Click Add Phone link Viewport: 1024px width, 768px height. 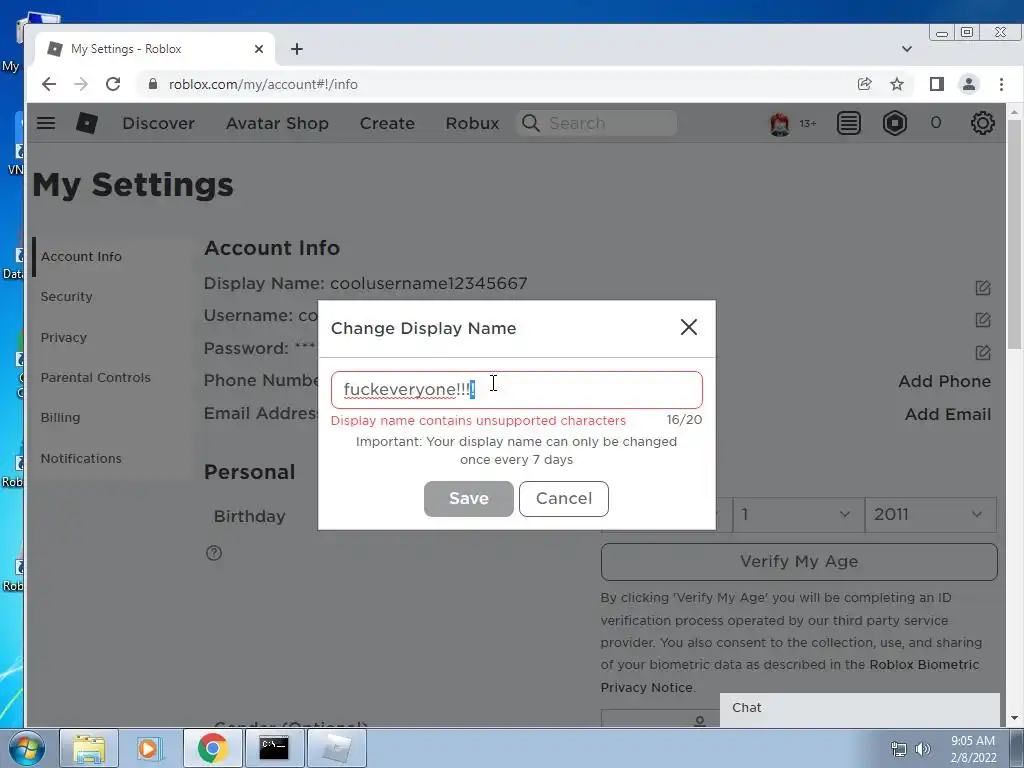tap(944, 381)
